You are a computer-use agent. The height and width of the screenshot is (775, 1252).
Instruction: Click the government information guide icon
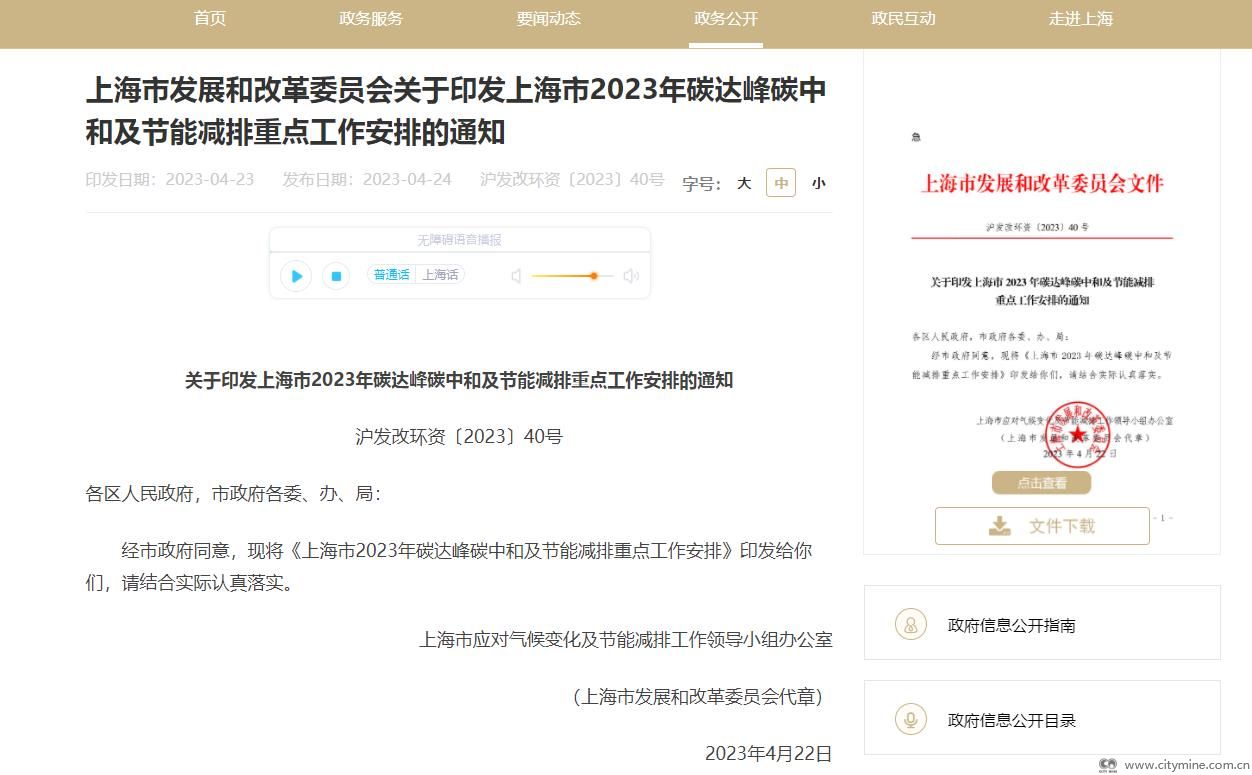(910, 625)
